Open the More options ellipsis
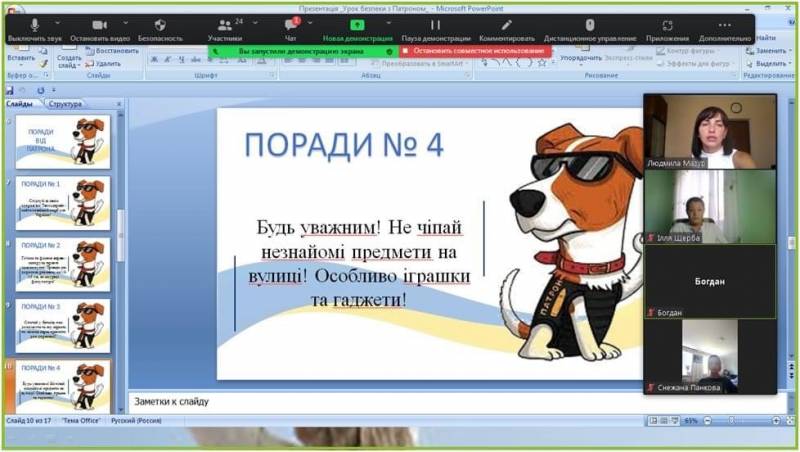 coord(725,25)
